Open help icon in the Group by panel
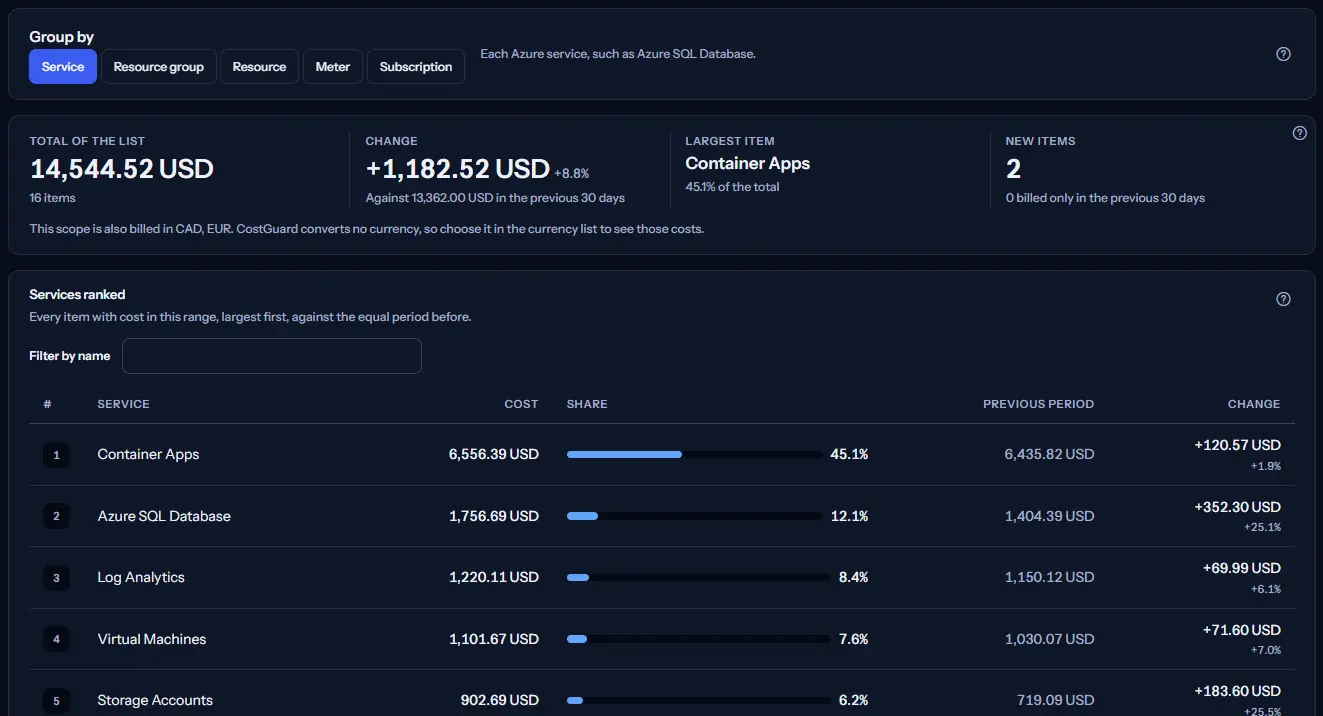The width and height of the screenshot is (1323, 716). (1284, 54)
